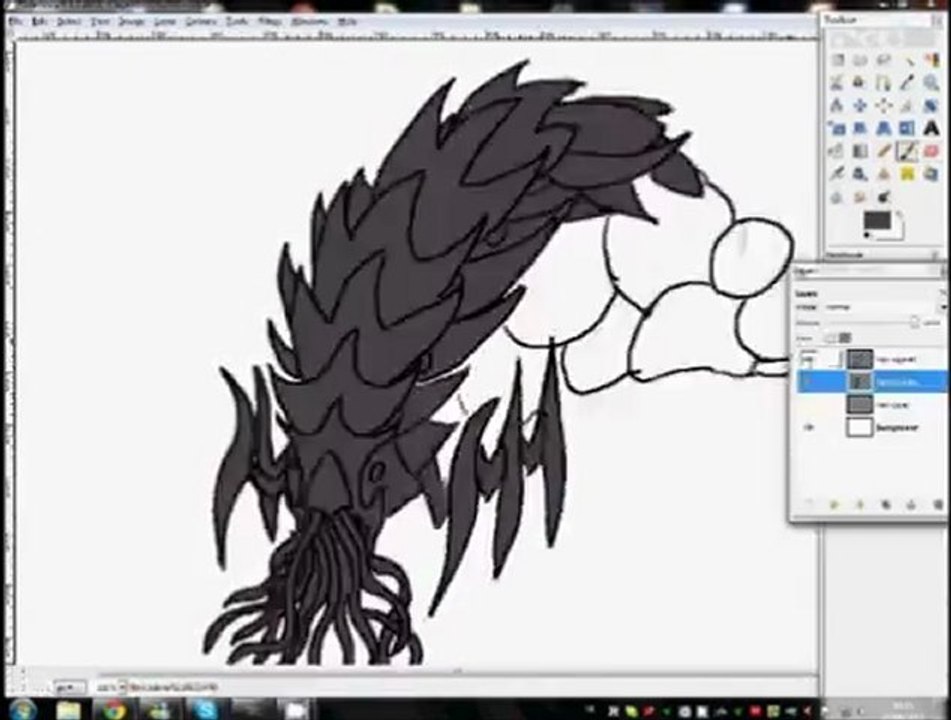Open the Edit menu

pyautogui.click(x=39, y=22)
